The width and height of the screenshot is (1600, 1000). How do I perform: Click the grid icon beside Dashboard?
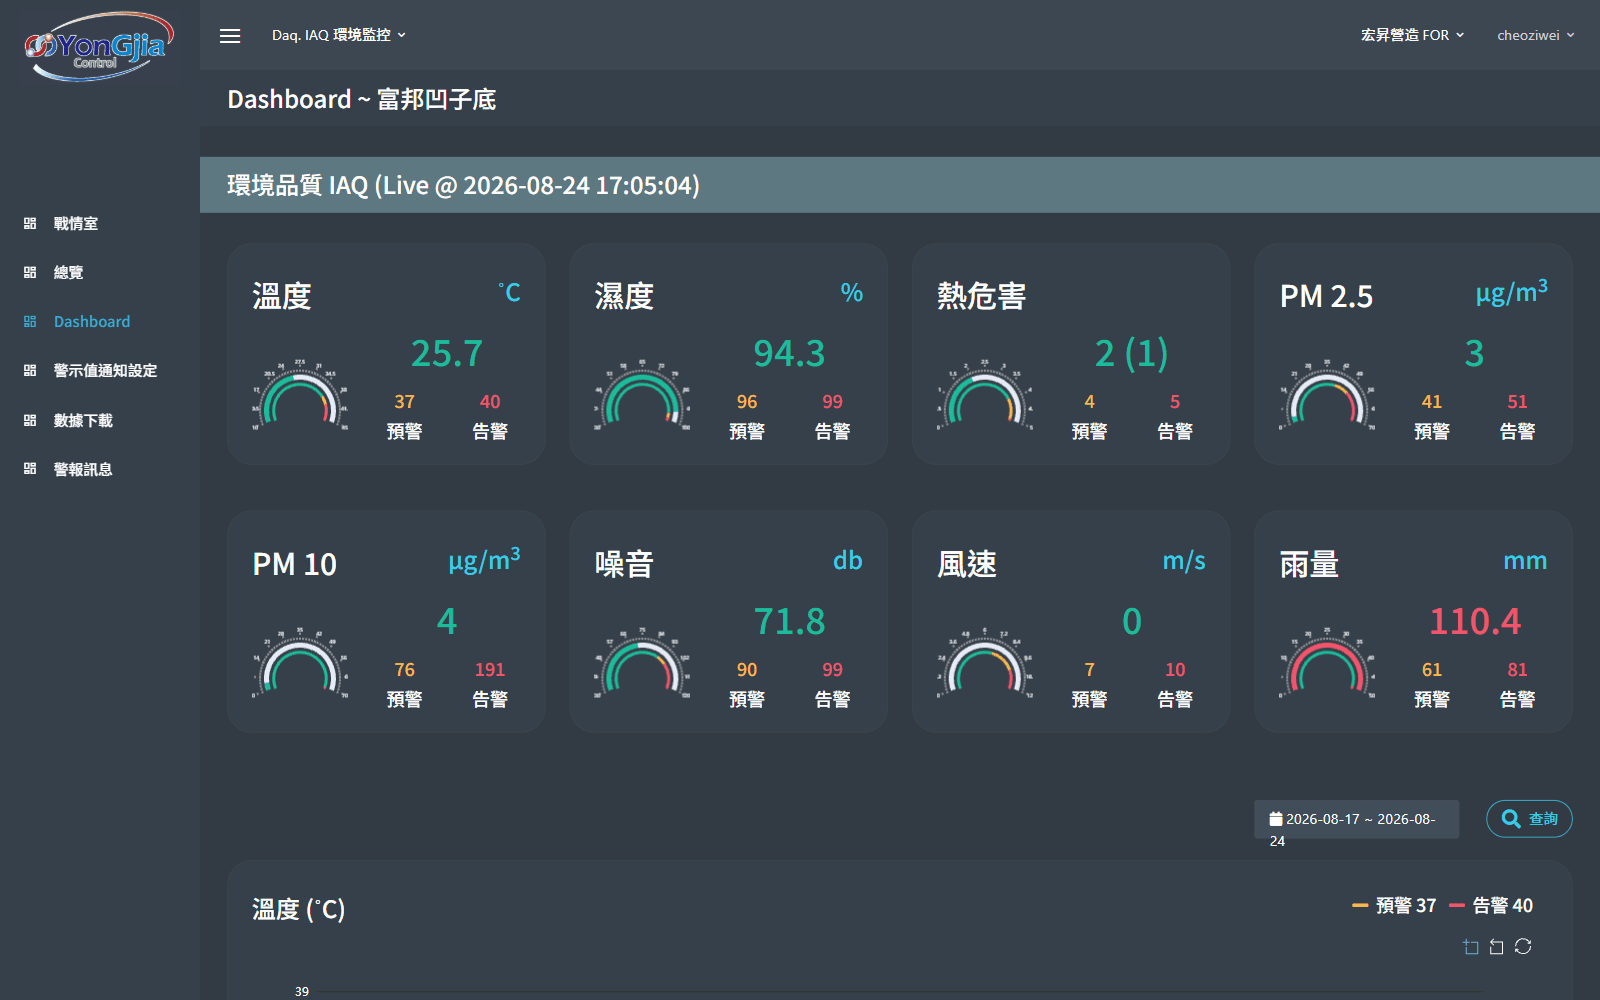[x=30, y=321]
